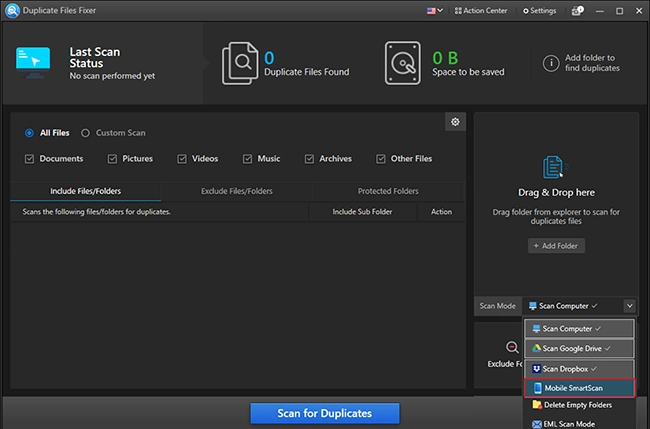This screenshot has height=429, width=650.
Task: Open the Action Center
Action: [x=480, y=11]
